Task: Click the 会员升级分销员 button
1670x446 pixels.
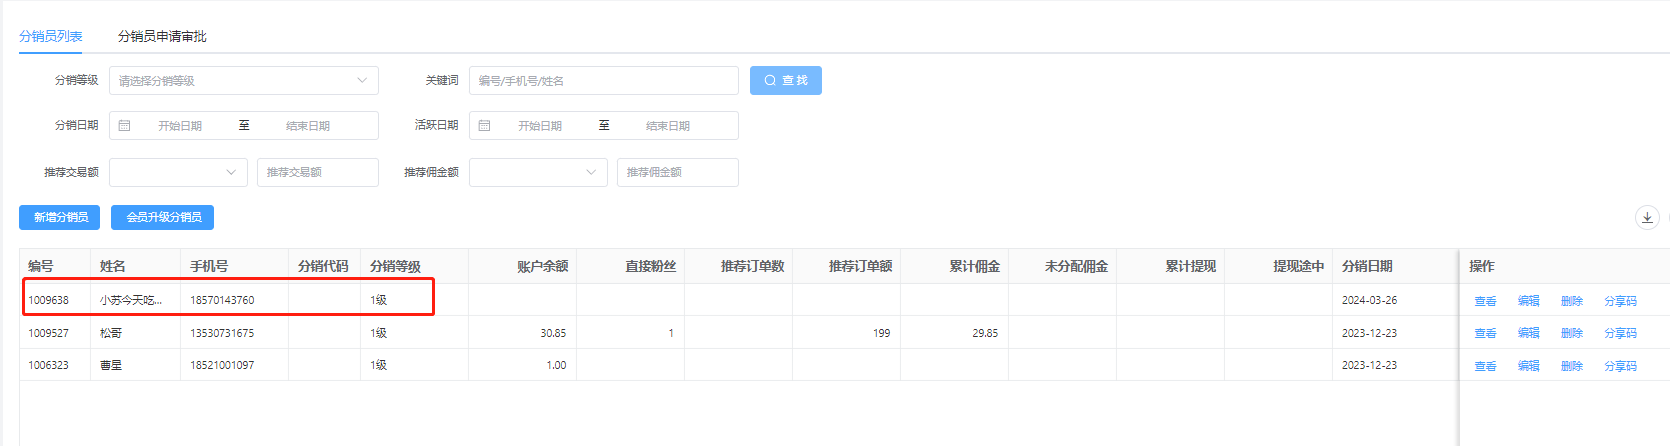Action: [x=163, y=217]
